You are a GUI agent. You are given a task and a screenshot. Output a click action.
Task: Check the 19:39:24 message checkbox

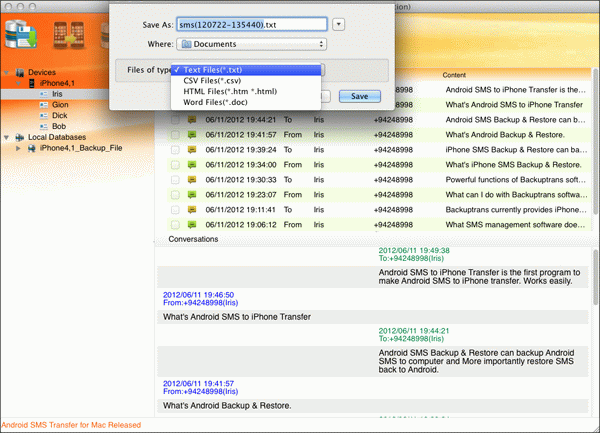click(x=175, y=150)
